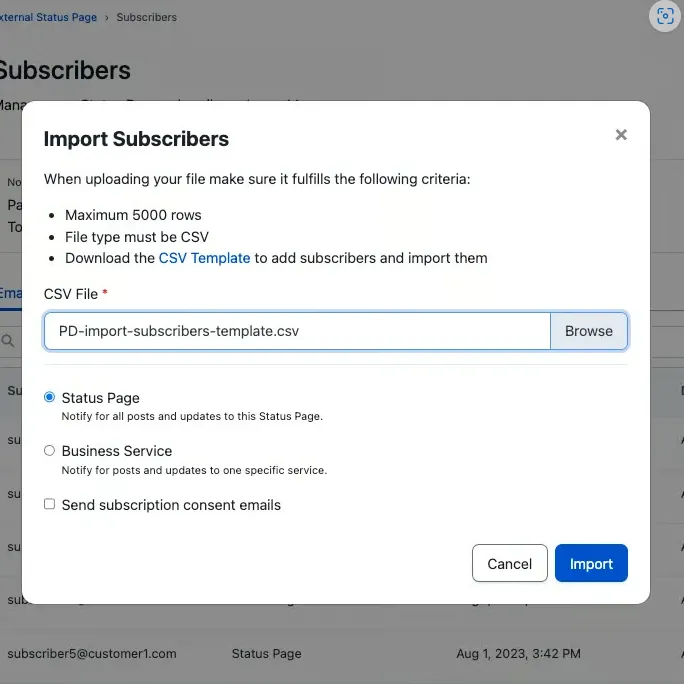The height and width of the screenshot is (684, 684).
Task: Select the Status Page radio option
Action: coord(50,398)
